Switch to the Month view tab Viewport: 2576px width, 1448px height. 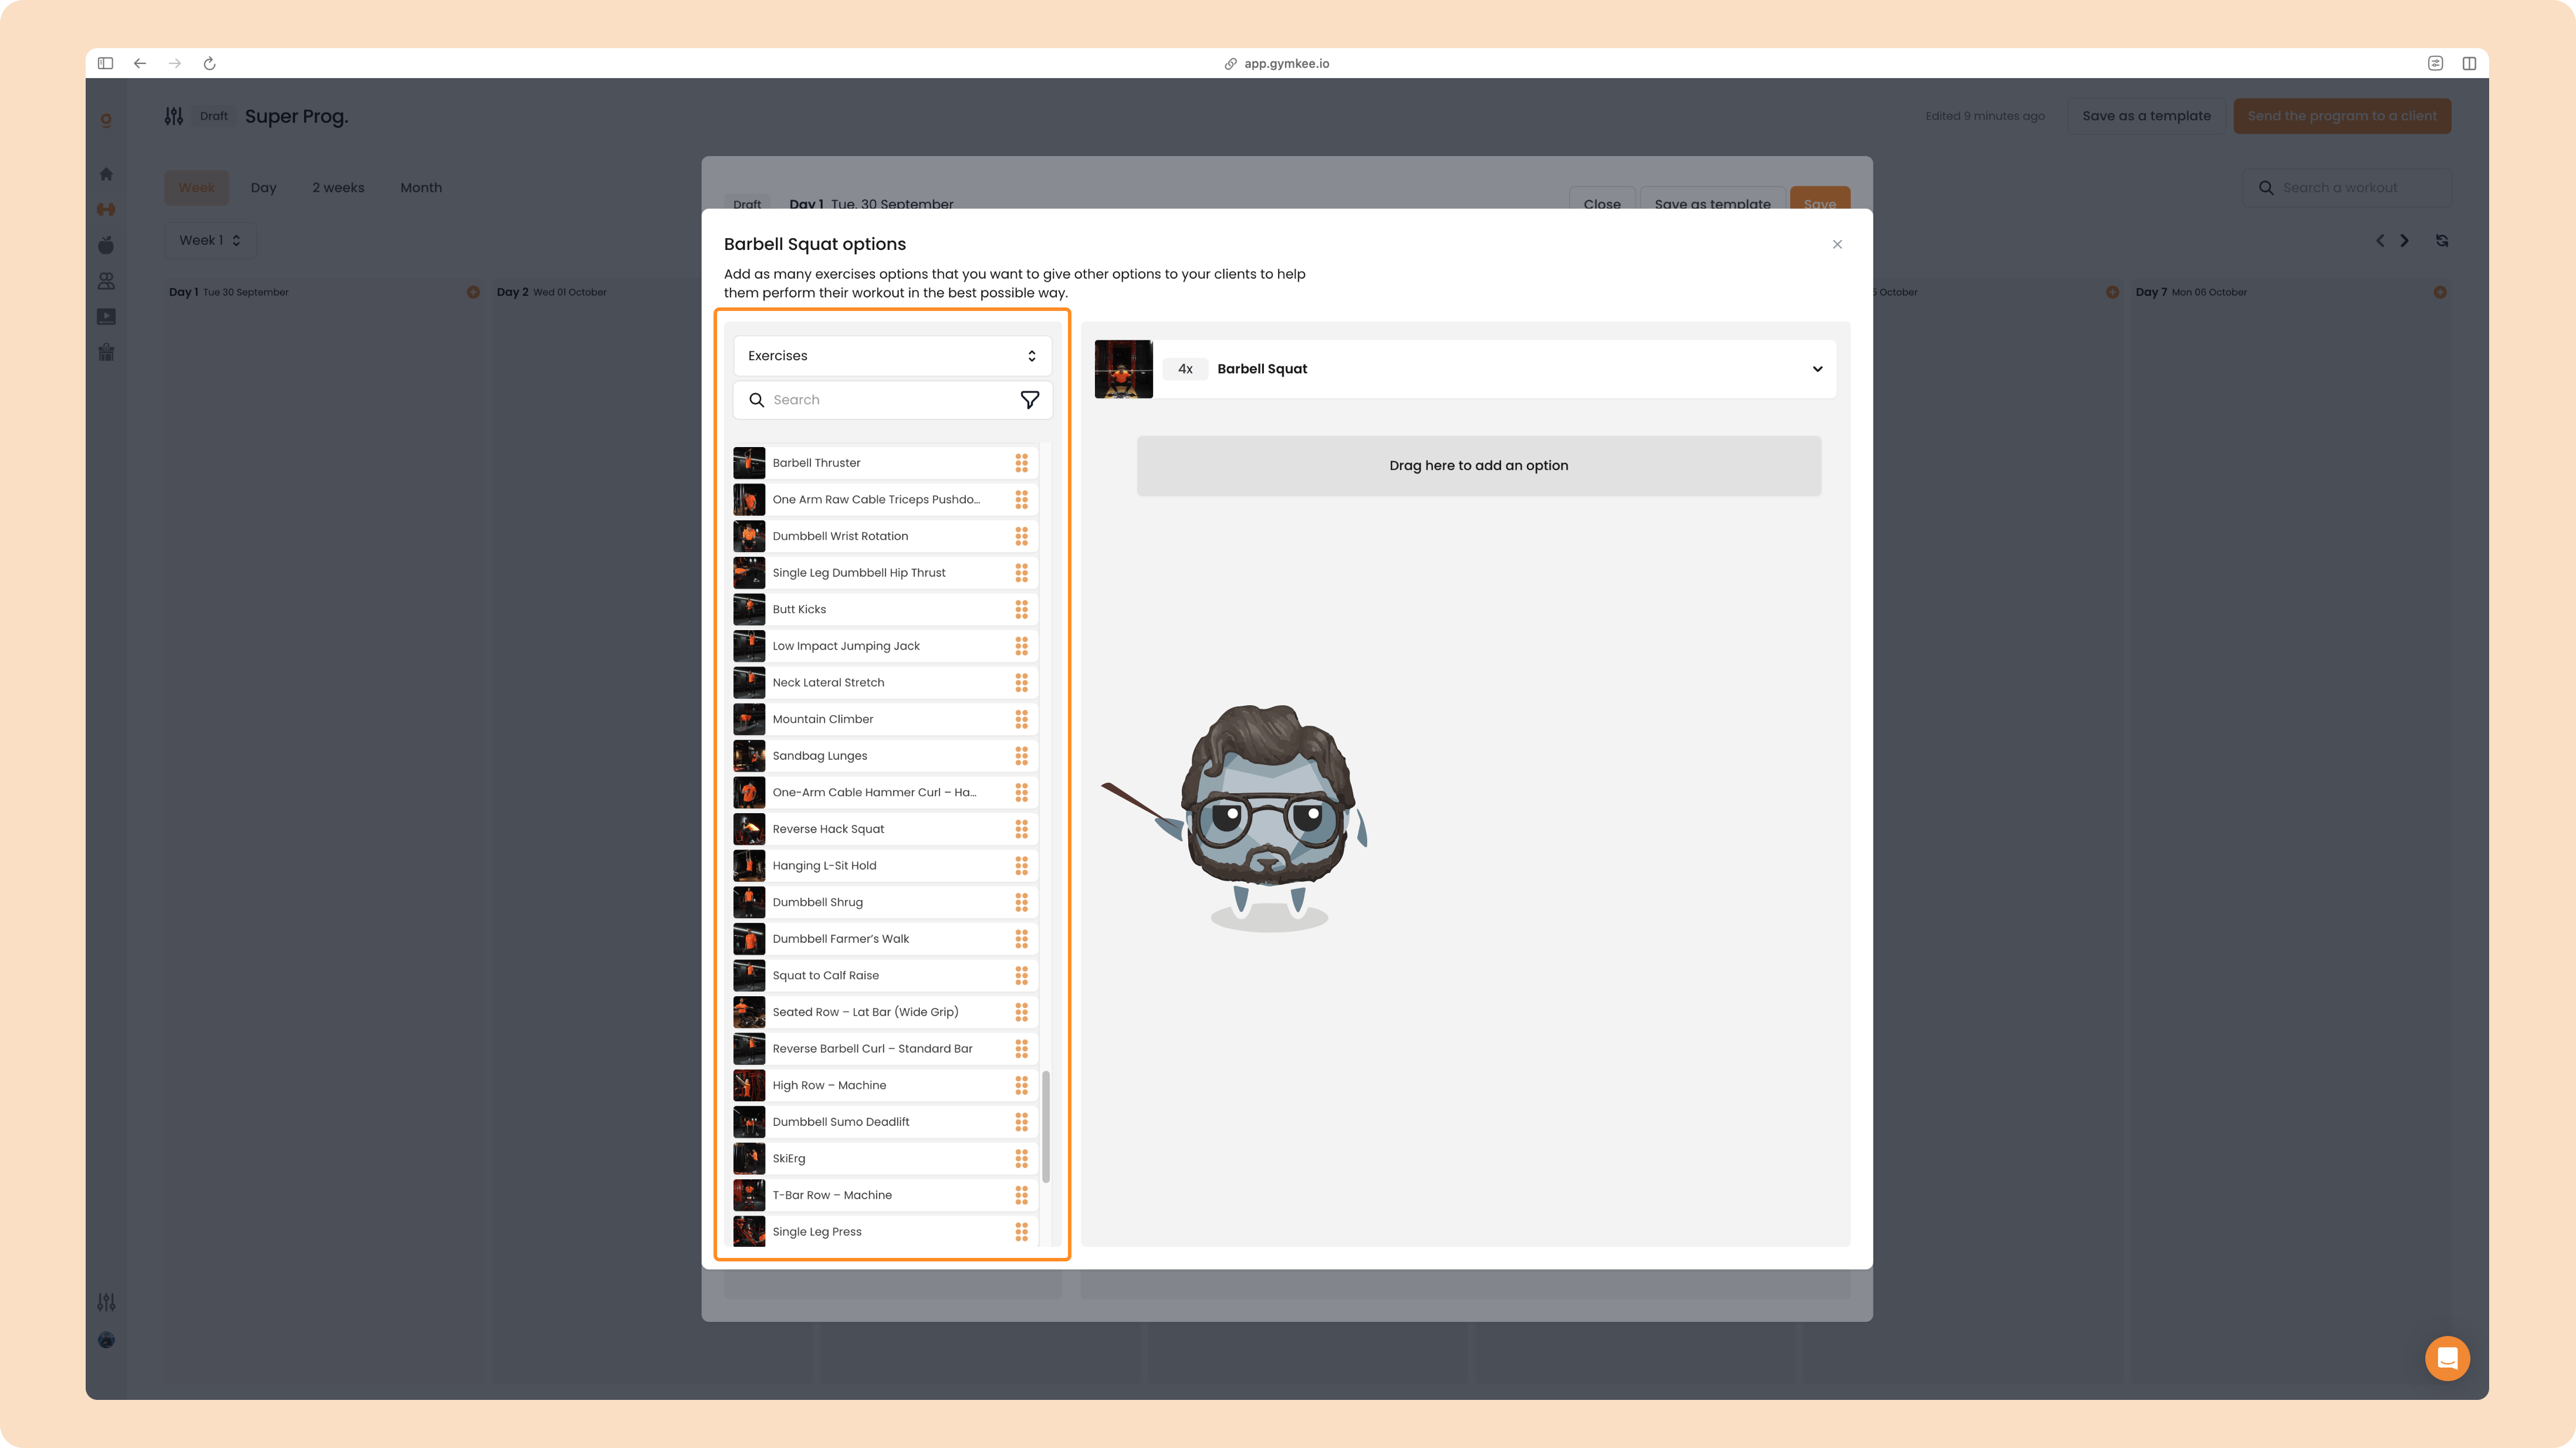421,188
